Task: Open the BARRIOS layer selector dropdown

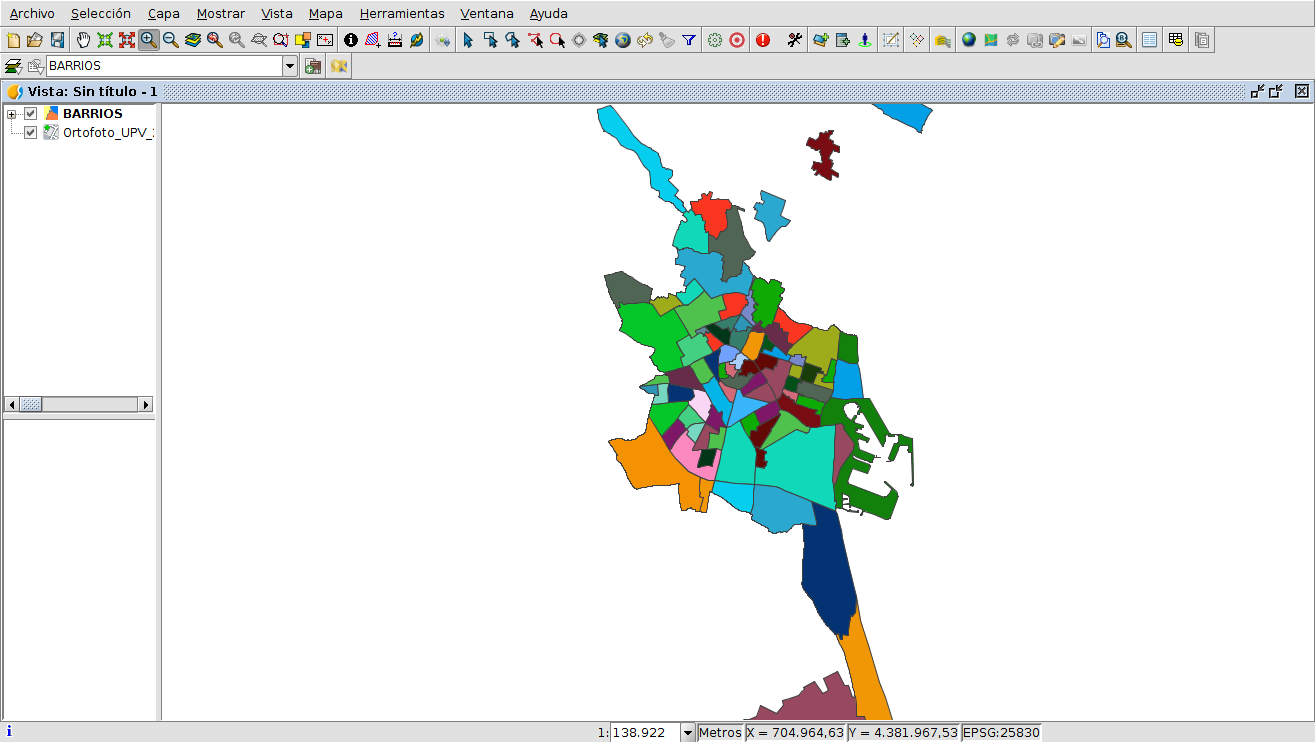Action: [290, 66]
